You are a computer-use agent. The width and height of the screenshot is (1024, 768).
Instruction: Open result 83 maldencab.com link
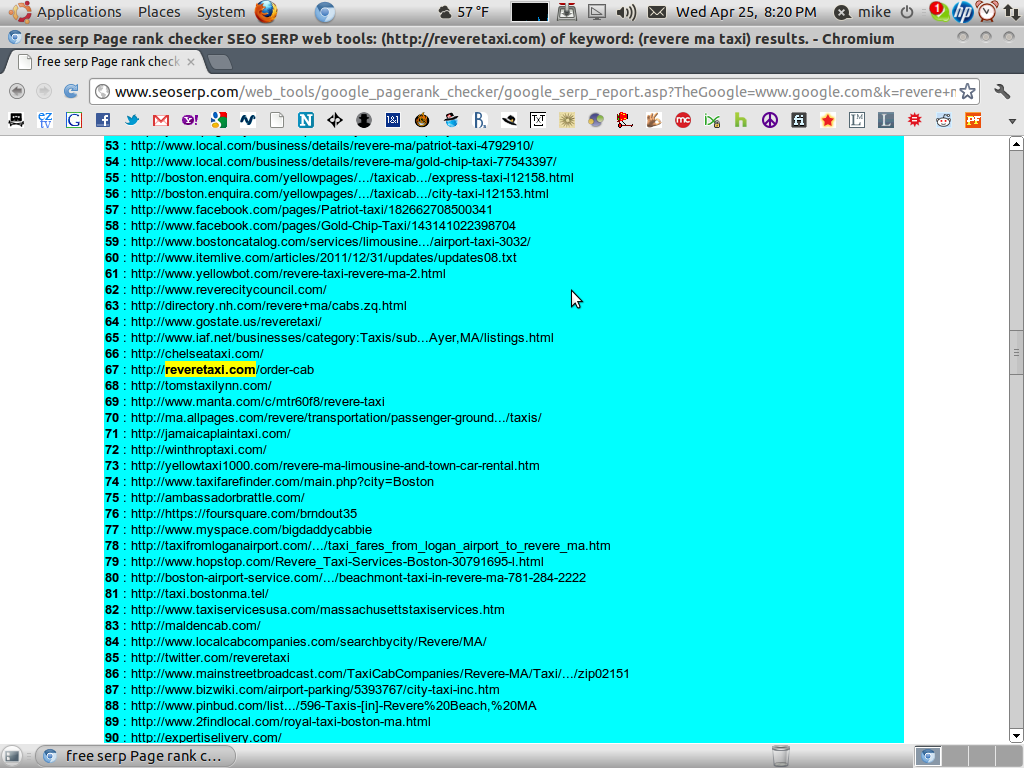[195, 626]
